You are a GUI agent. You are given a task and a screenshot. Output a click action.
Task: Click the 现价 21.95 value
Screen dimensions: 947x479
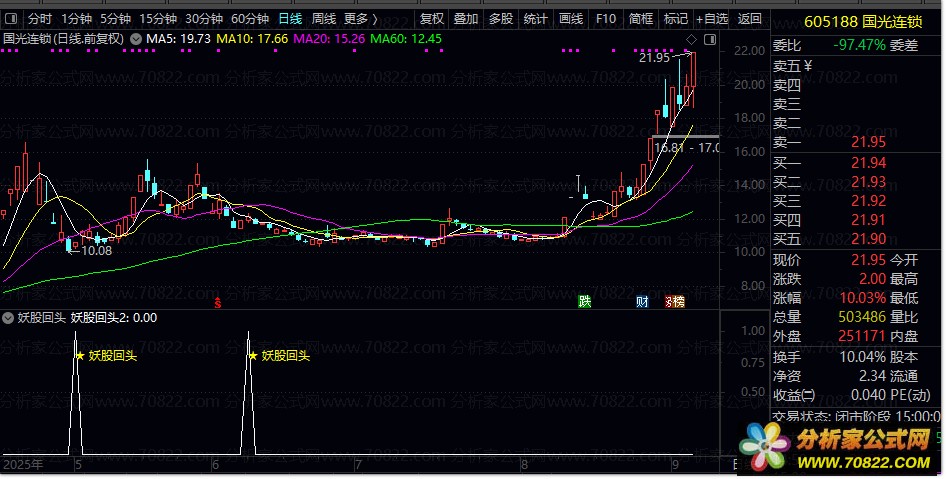[868, 260]
